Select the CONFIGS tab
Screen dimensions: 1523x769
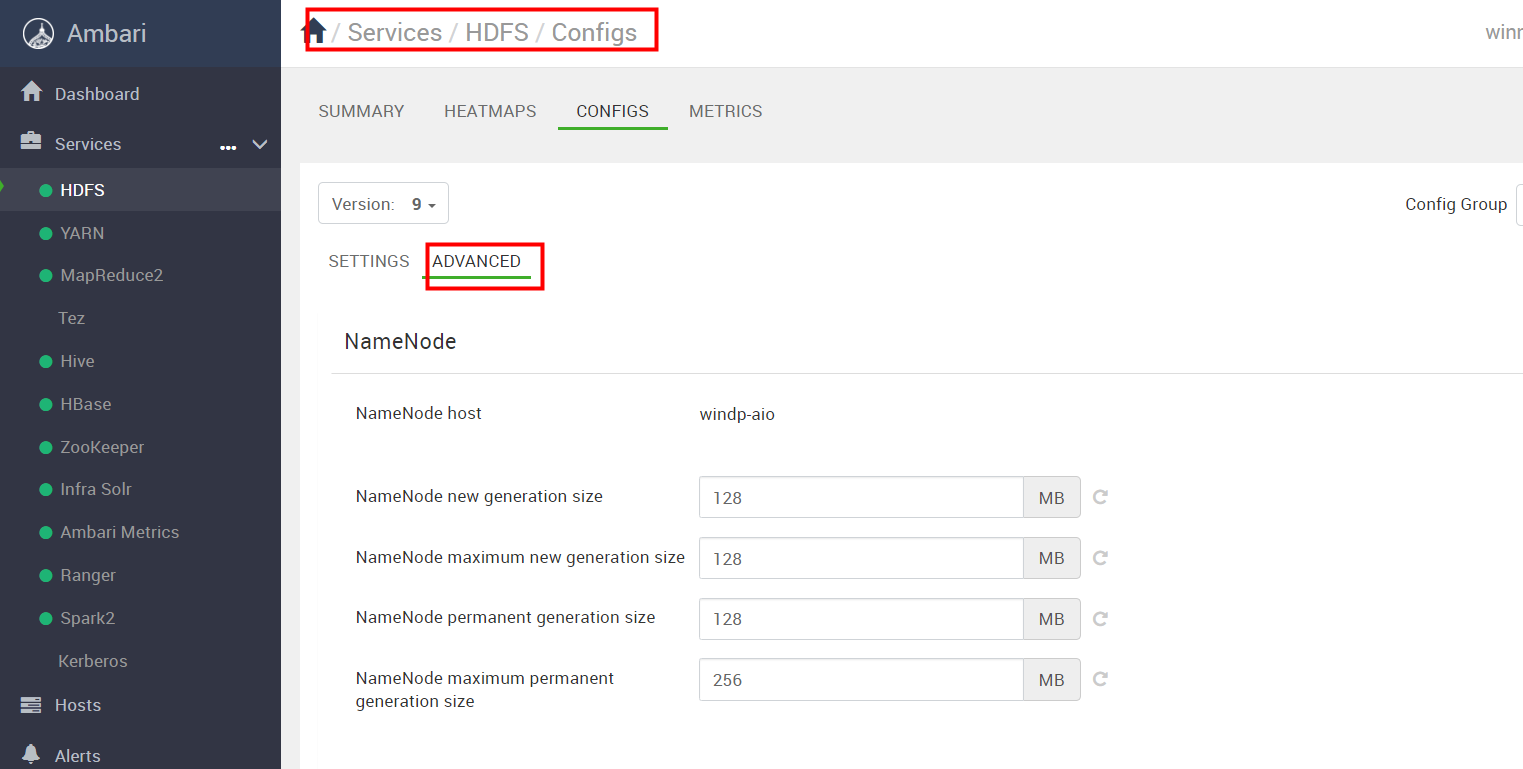[612, 111]
